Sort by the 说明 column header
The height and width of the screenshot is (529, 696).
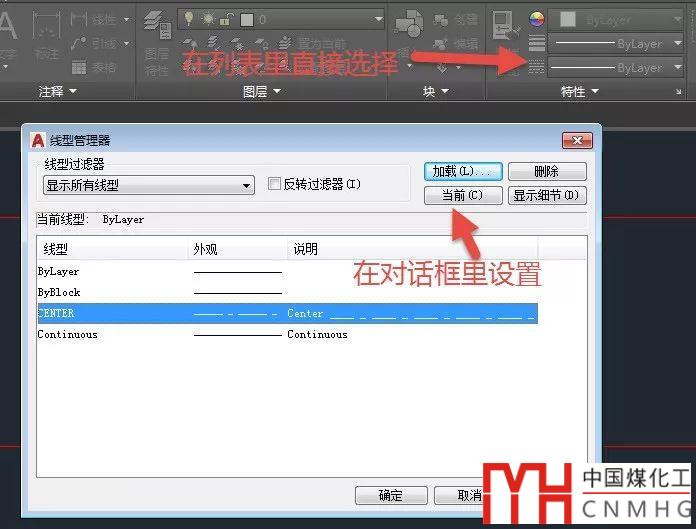(412, 249)
